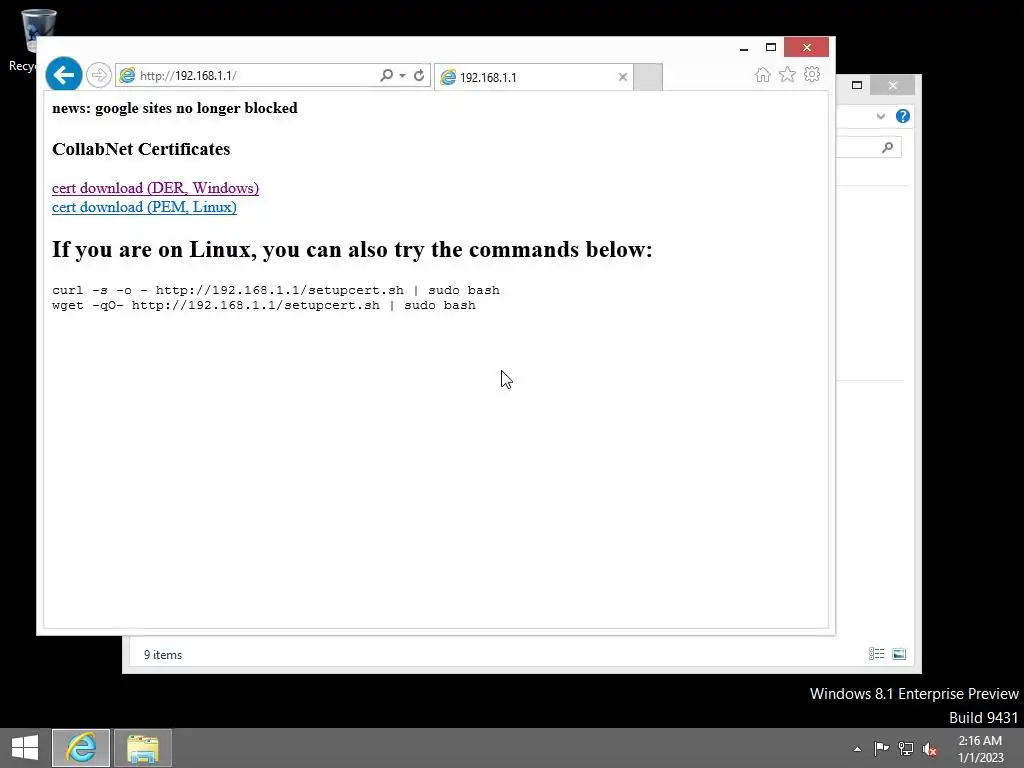Click the search magnifier in address bar

click(387, 75)
